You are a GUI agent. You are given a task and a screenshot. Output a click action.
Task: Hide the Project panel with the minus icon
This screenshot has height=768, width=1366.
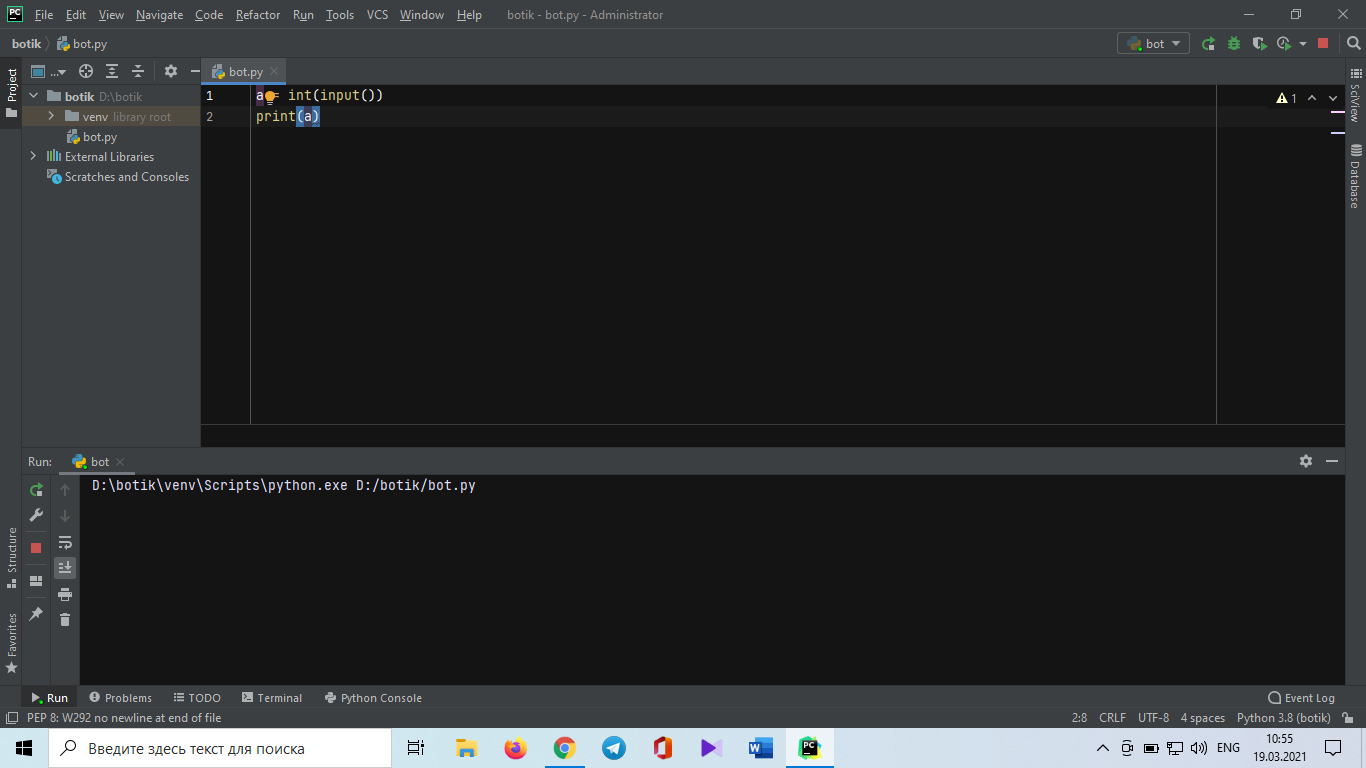coord(195,71)
